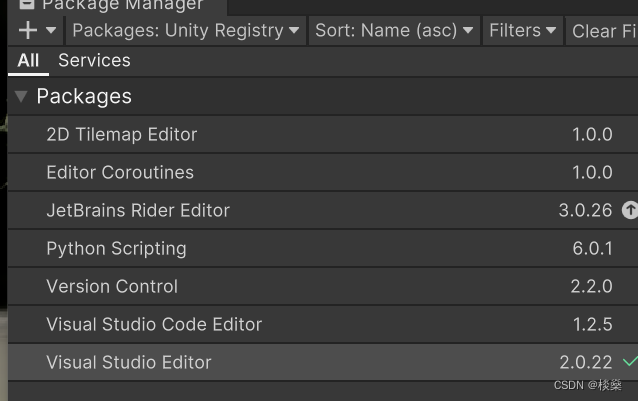This screenshot has height=401, width=638.
Task: Click the Clear Filters button
Action: tap(602, 31)
